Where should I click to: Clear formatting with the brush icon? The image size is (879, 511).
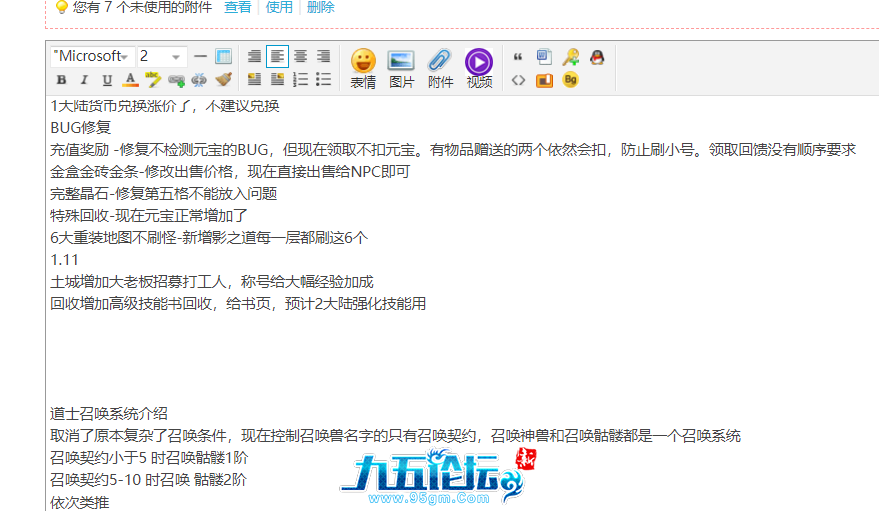click(223, 80)
